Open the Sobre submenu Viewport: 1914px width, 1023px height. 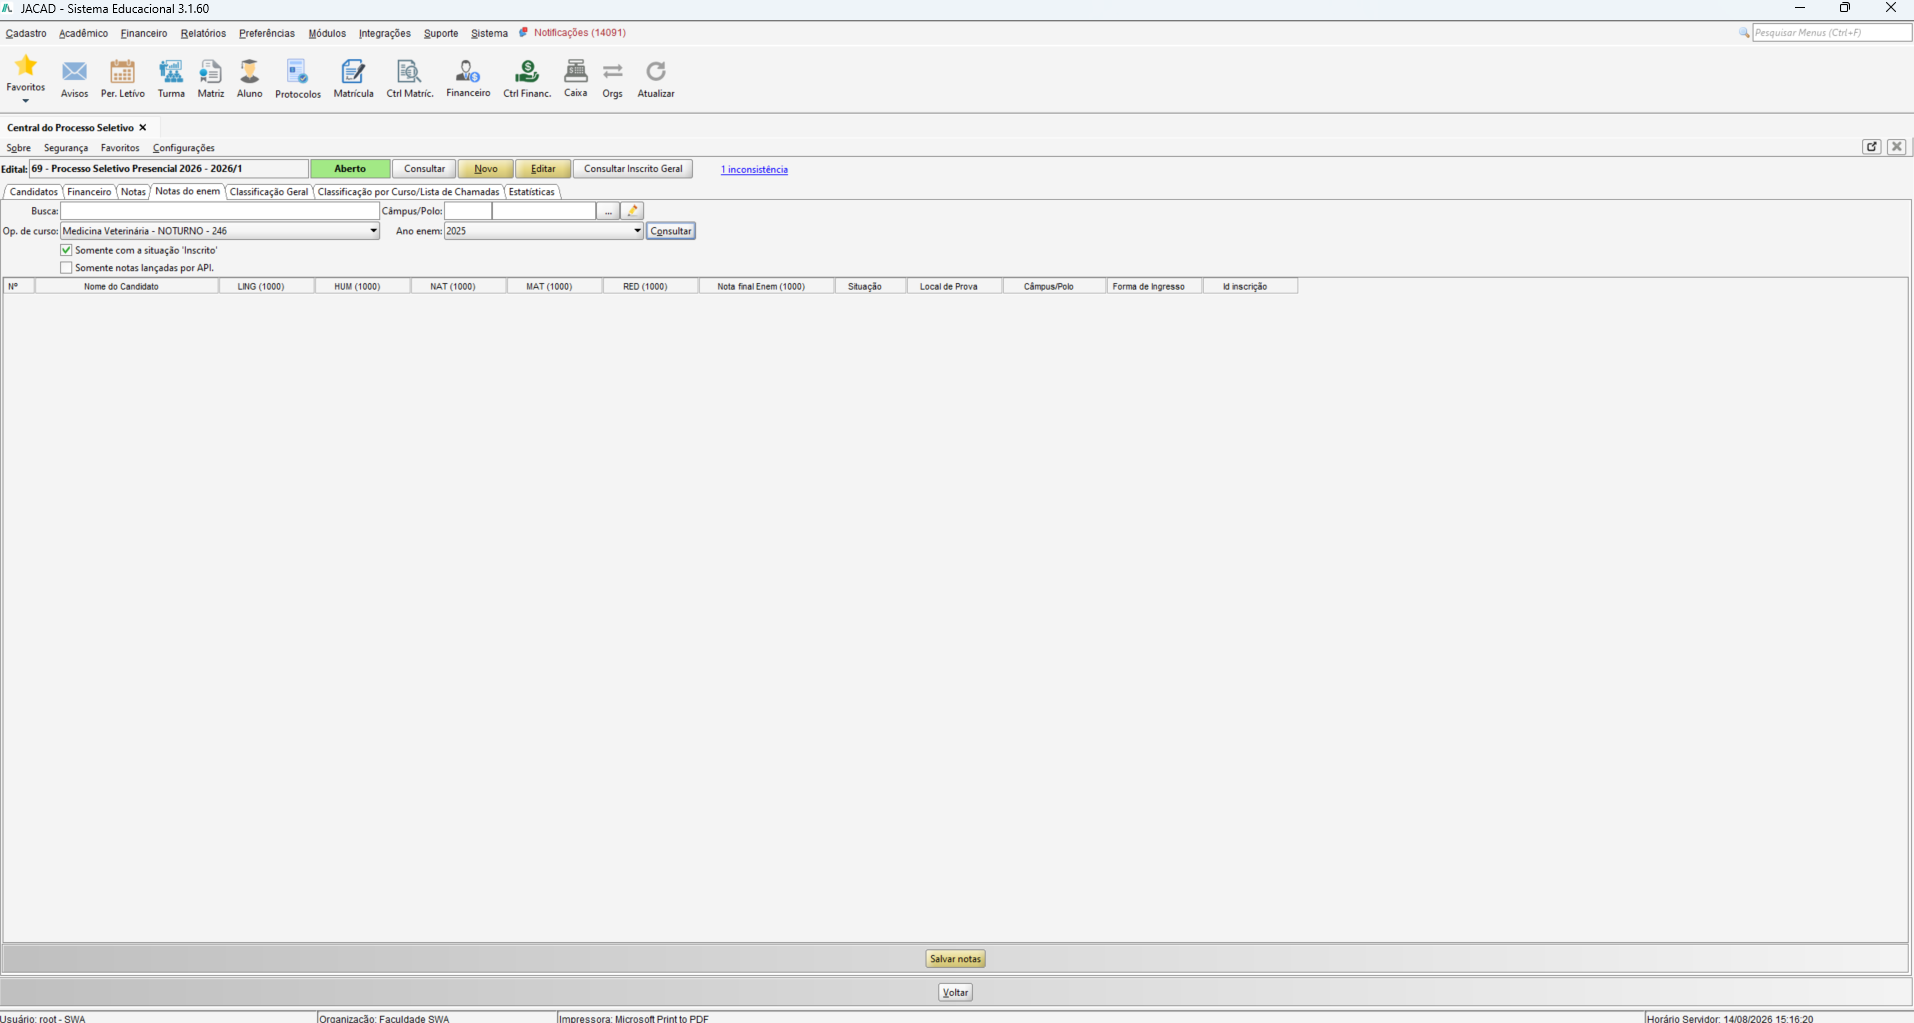pos(19,148)
